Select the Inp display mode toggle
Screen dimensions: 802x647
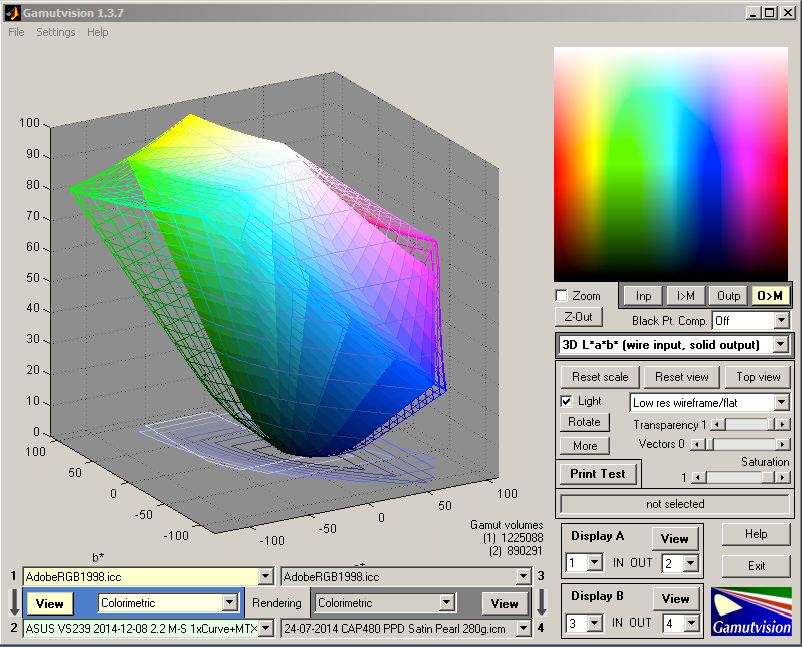click(x=643, y=295)
